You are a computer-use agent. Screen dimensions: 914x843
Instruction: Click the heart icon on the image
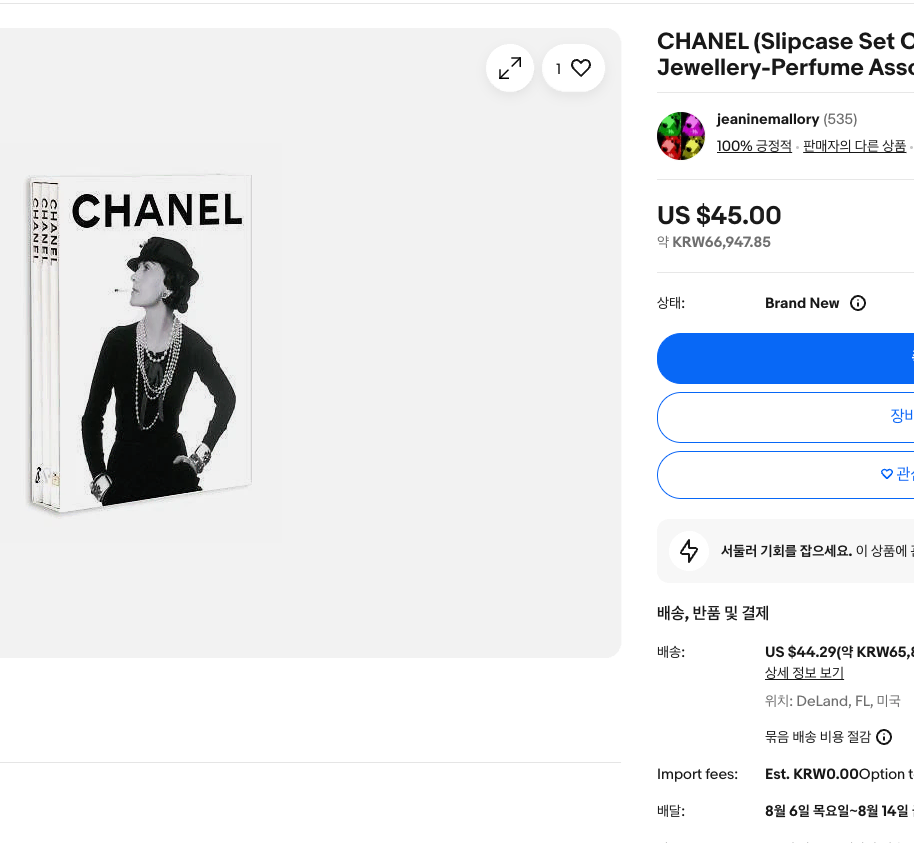pyautogui.click(x=581, y=68)
